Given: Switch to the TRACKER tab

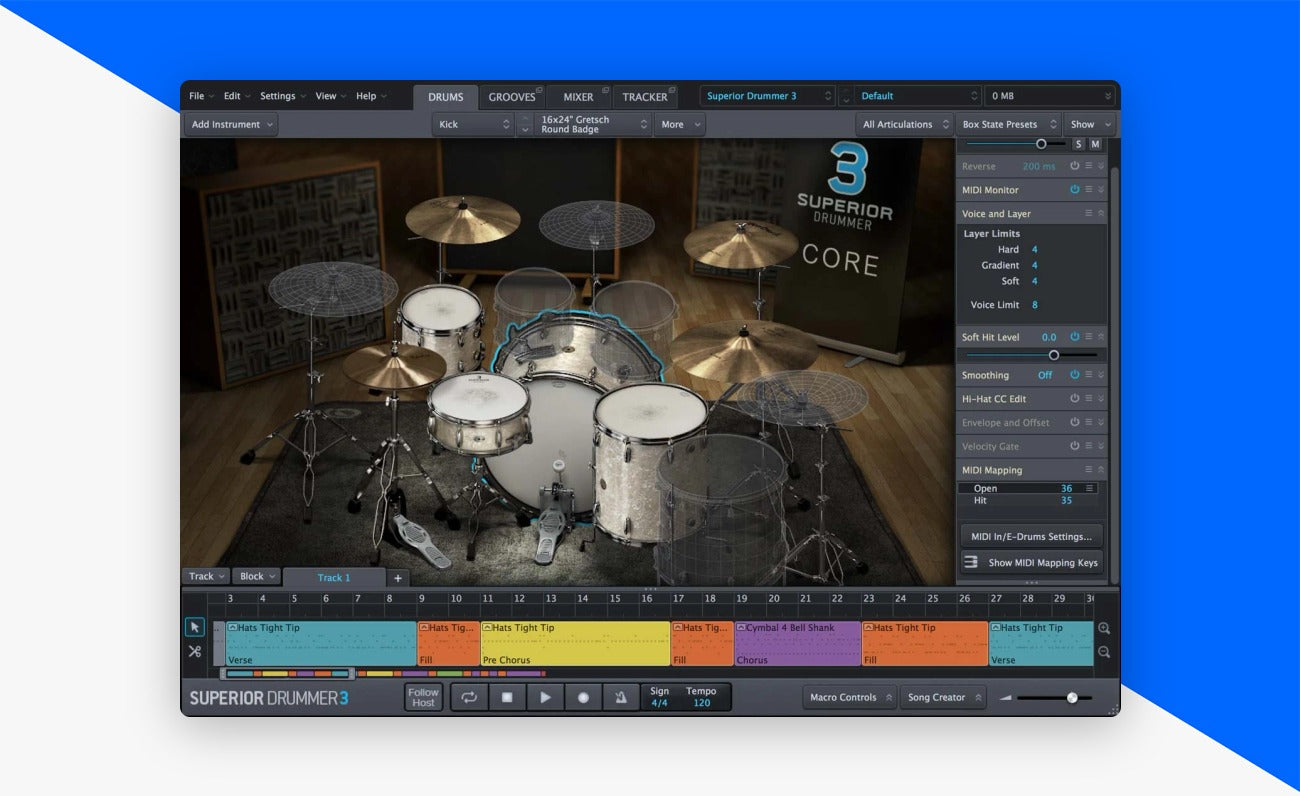Looking at the screenshot, I should click(x=645, y=97).
